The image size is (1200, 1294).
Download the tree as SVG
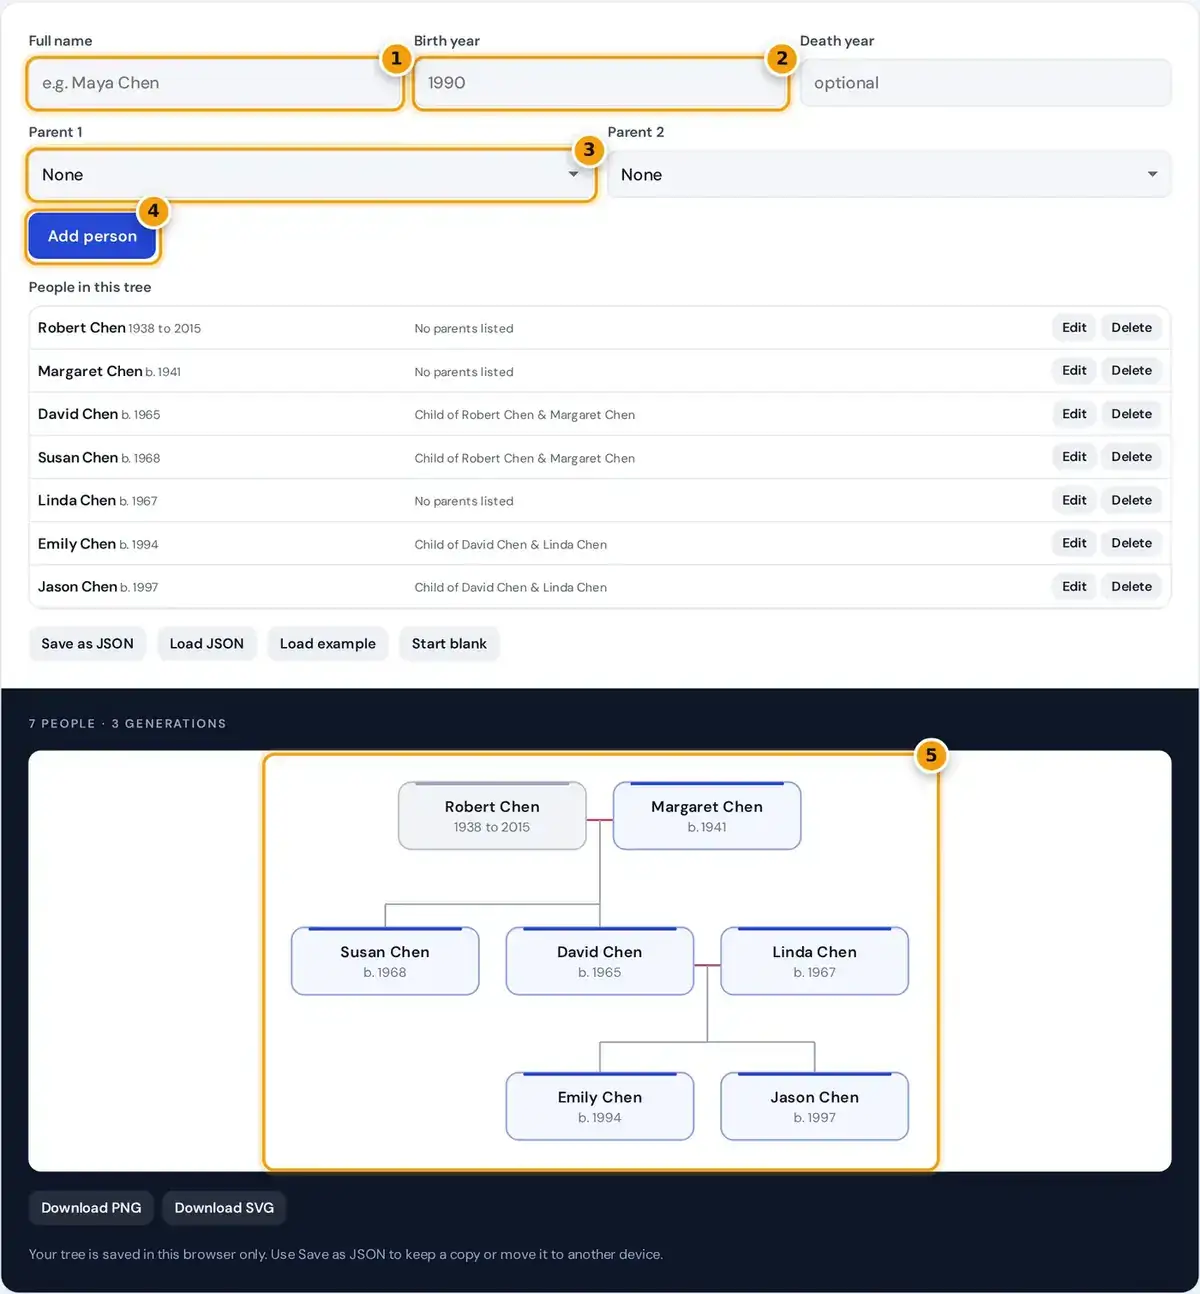(x=224, y=1208)
